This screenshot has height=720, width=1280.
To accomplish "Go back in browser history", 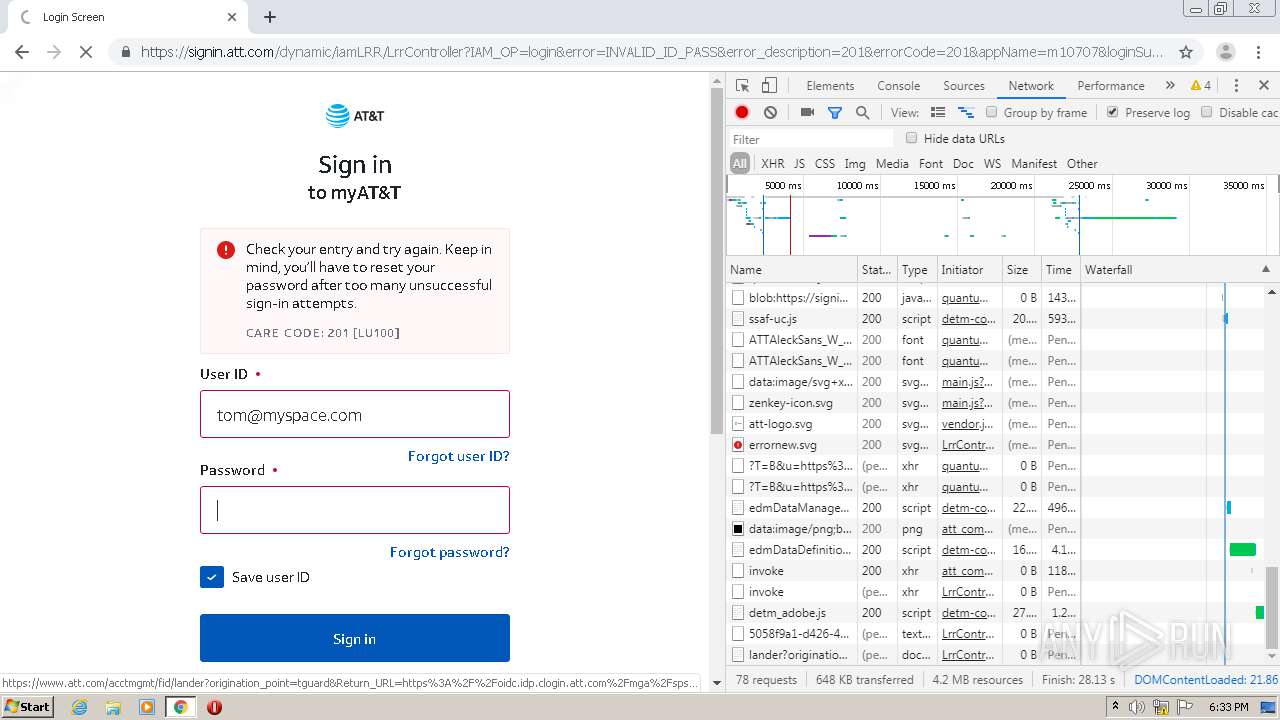I will [x=22, y=52].
